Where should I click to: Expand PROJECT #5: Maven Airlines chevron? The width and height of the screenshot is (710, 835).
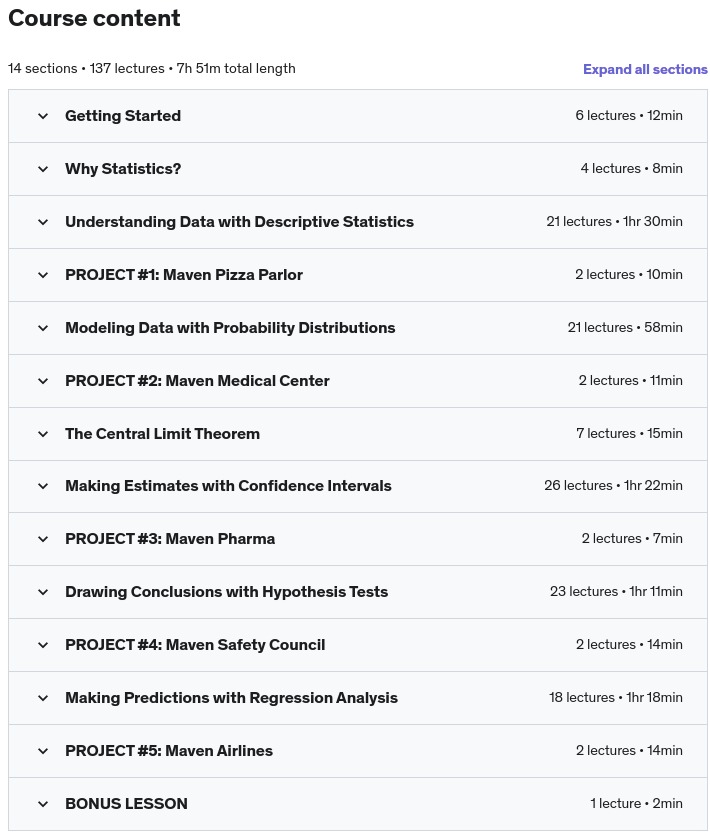point(43,751)
